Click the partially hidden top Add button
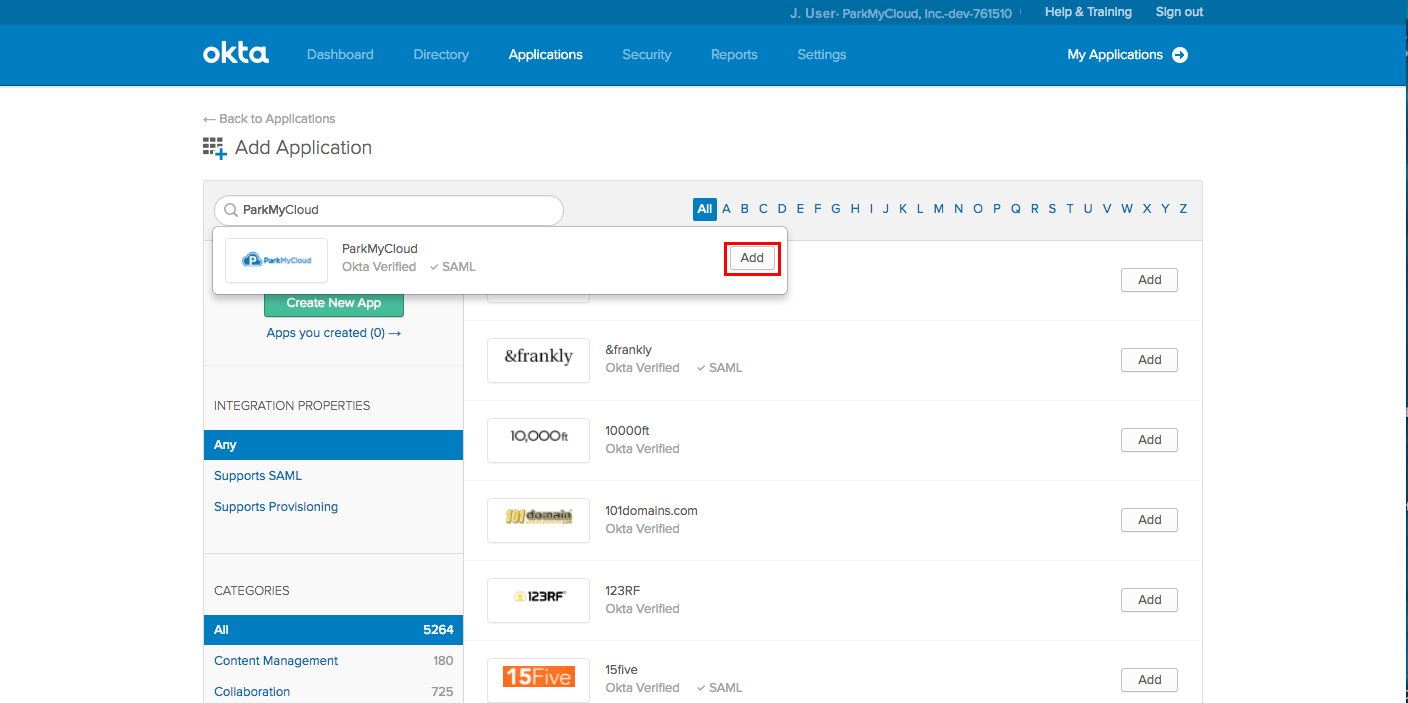The width and height of the screenshot is (1408, 703). 1149,280
